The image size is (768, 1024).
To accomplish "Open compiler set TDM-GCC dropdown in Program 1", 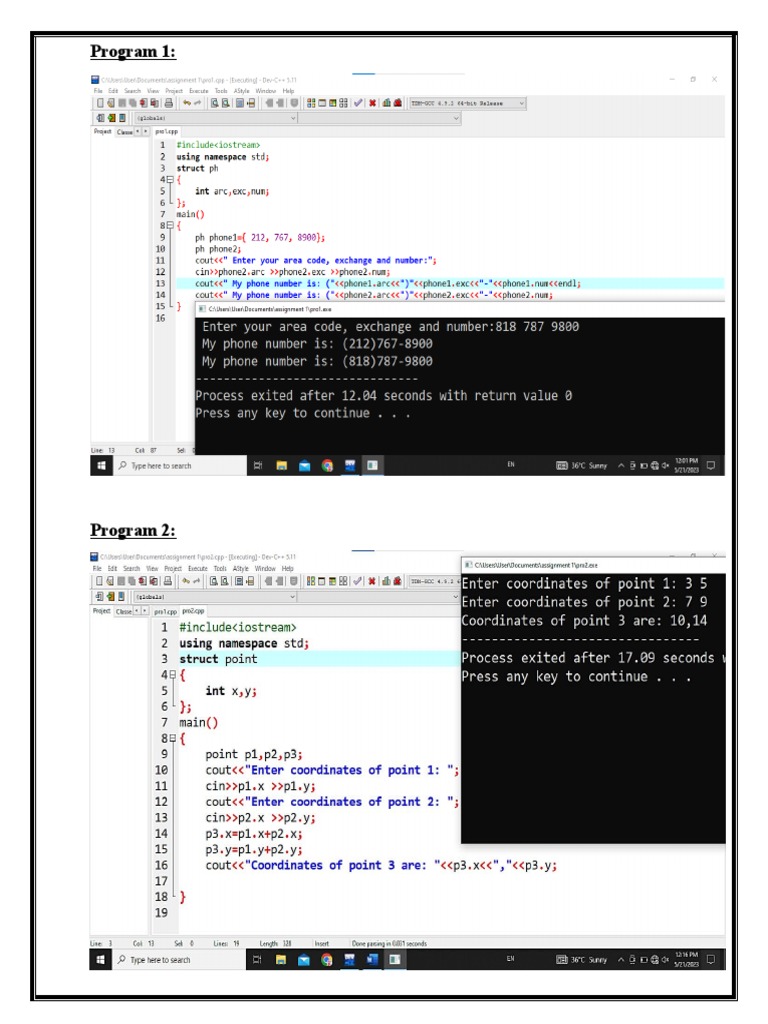I will click(468, 103).
